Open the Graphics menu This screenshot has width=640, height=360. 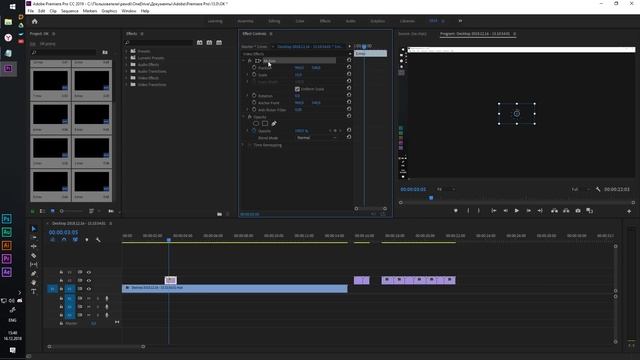[109, 11]
